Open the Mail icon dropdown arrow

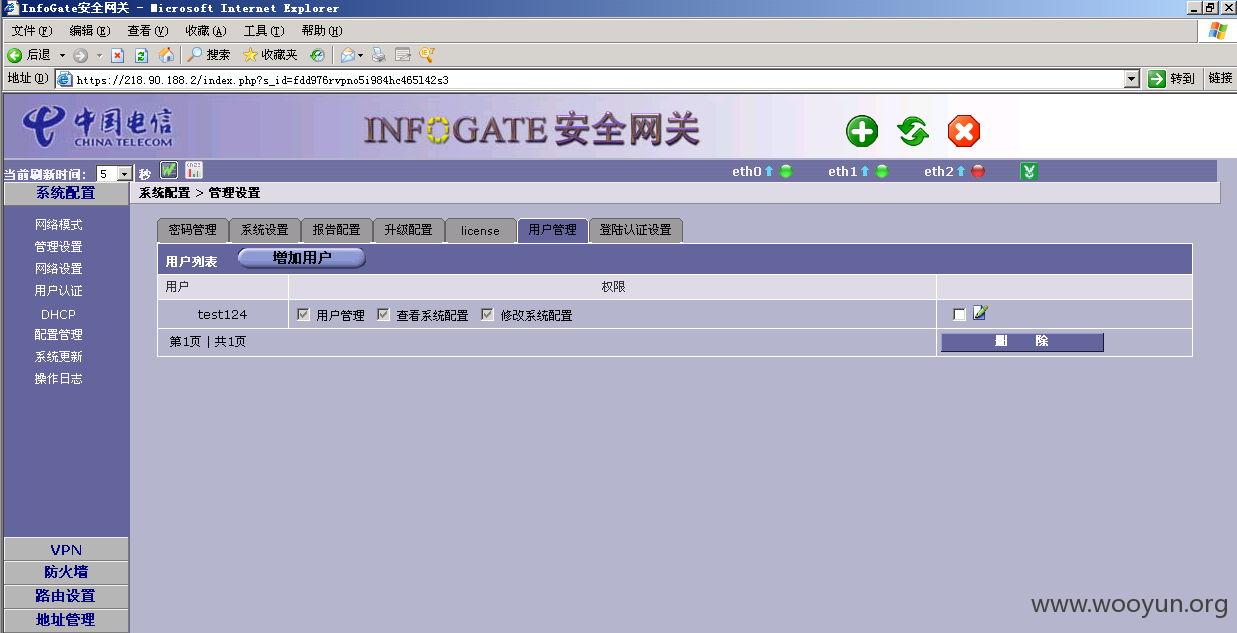tap(360, 55)
